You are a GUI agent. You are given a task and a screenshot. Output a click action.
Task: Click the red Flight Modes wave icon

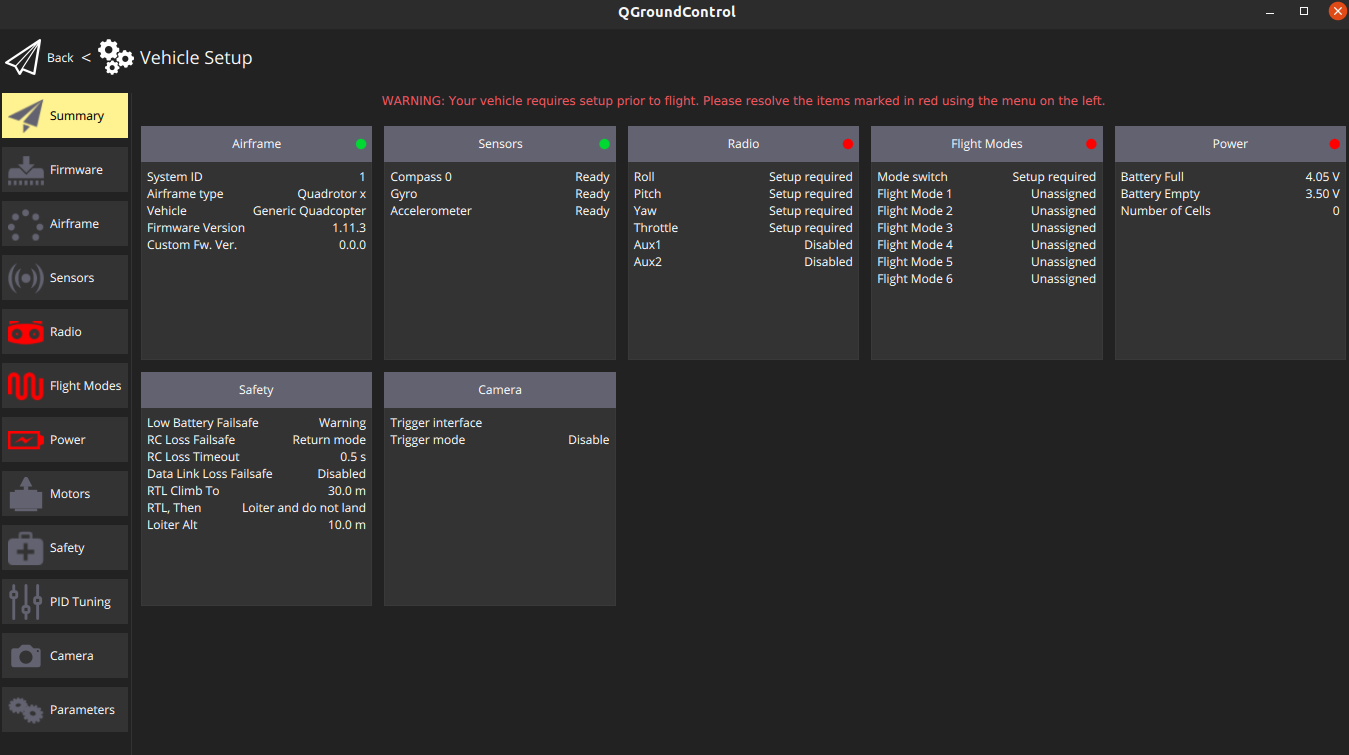[25, 386]
